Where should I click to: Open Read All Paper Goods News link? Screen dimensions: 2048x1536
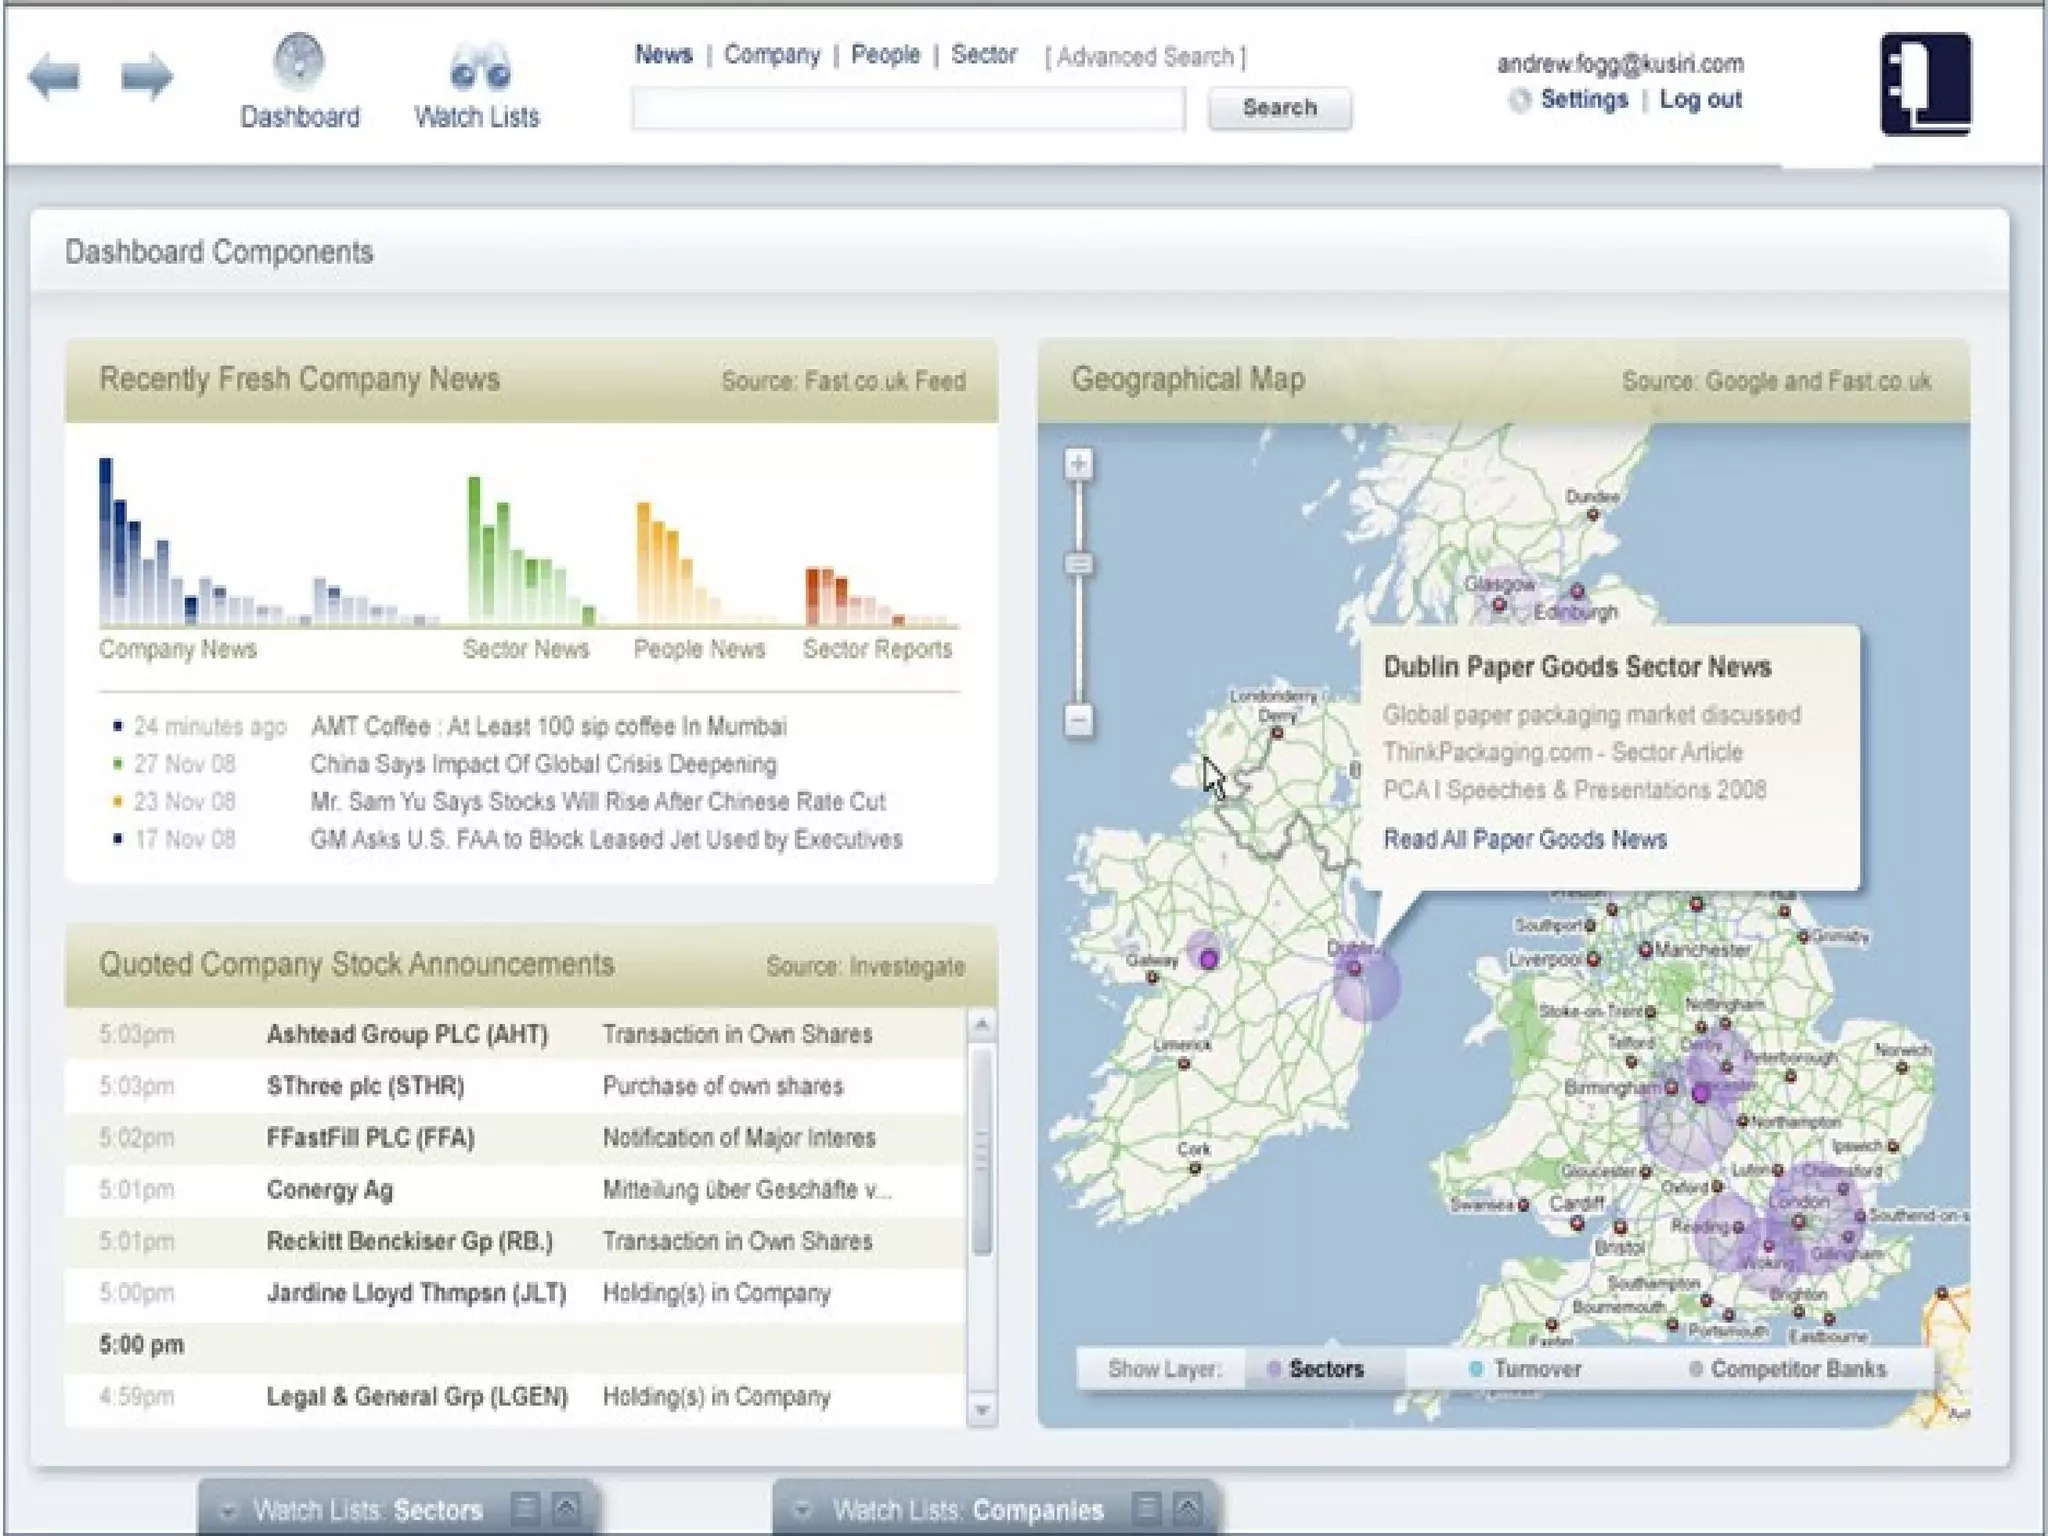click(x=1524, y=839)
